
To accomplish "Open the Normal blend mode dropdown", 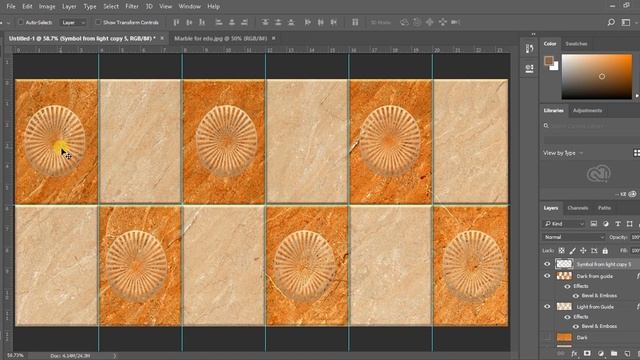I will [x=573, y=237].
